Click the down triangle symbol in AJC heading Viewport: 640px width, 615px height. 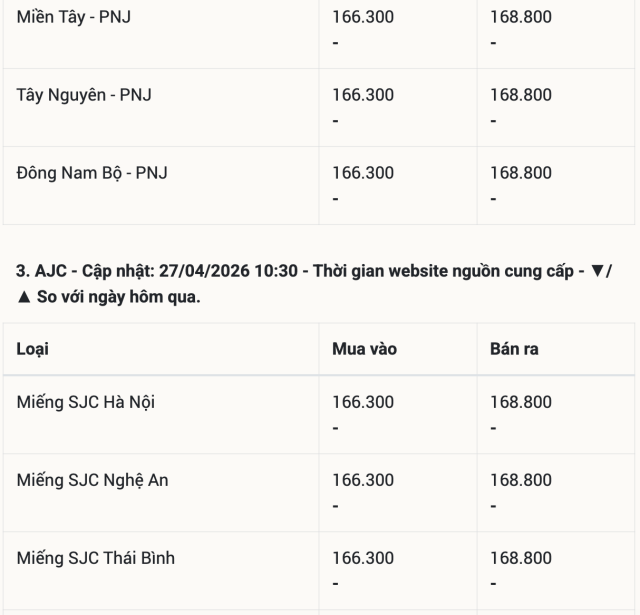click(600, 272)
